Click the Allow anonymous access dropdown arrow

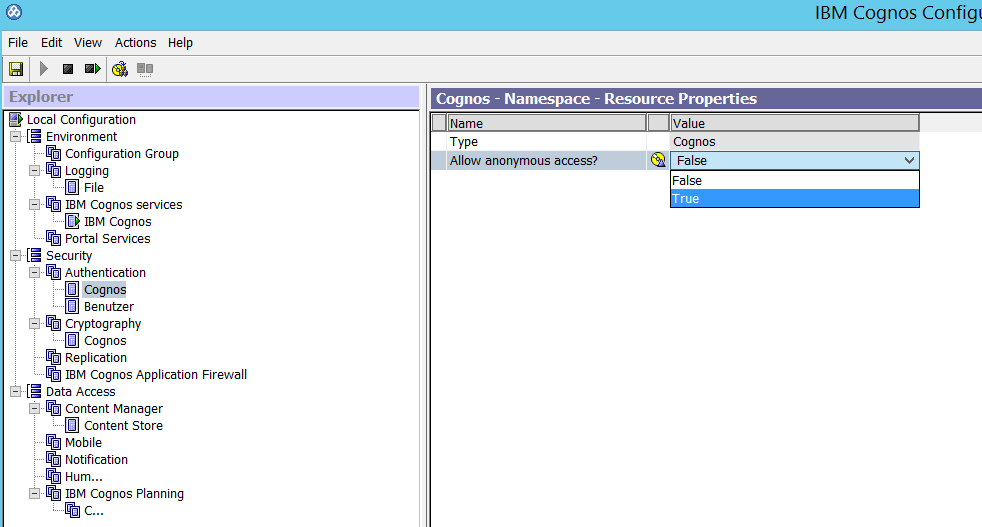click(x=908, y=160)
